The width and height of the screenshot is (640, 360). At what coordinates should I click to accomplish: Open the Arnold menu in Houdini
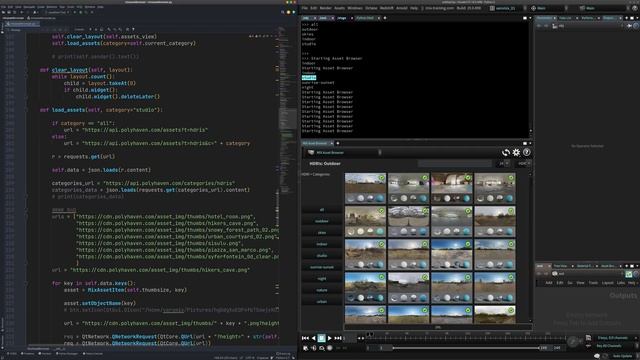402,8
